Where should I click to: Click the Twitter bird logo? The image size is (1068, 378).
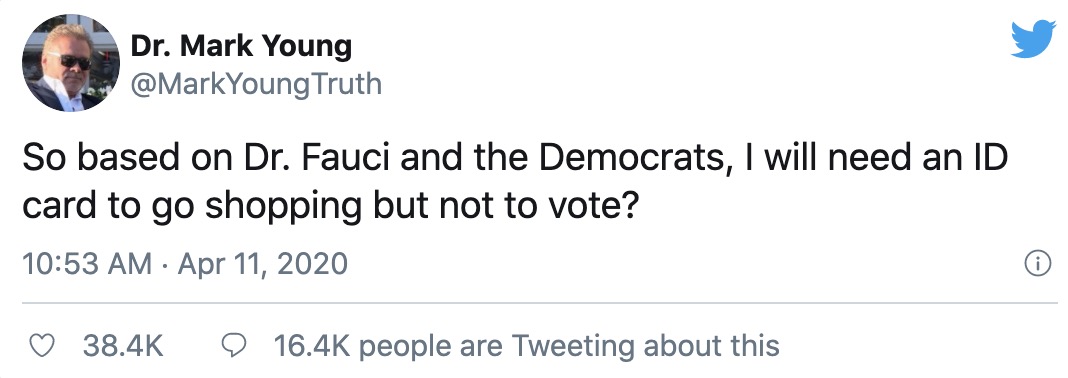tap(1033, 40)
